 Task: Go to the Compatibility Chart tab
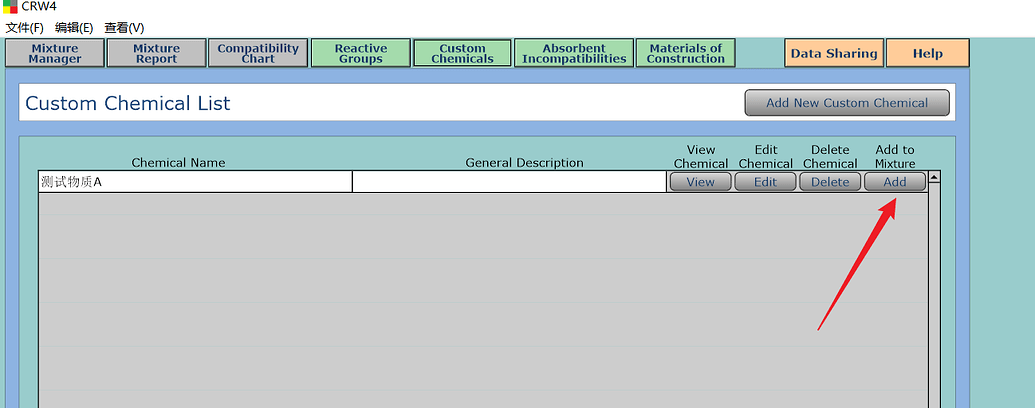pyautogui.click(x=258, y=54)
